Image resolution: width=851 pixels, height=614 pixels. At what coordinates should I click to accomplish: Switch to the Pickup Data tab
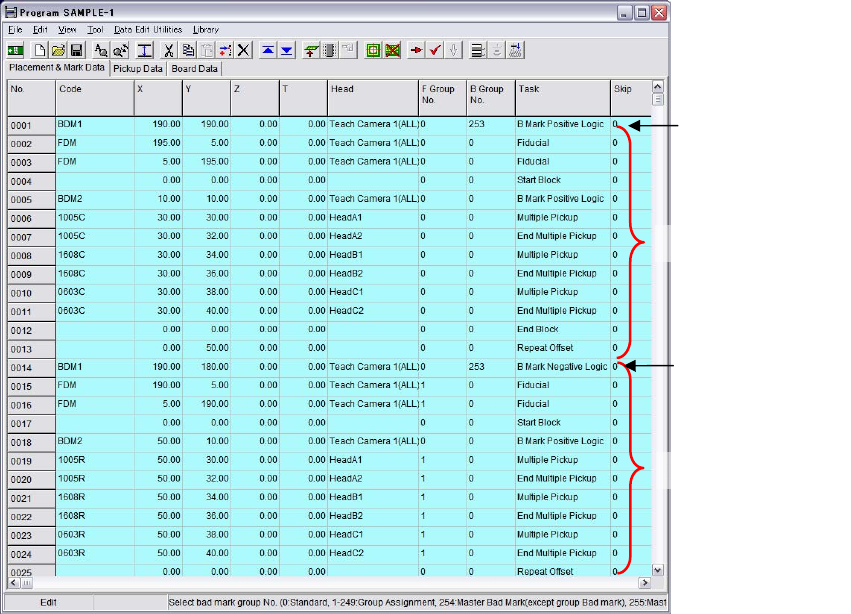[x=138, y=69]
